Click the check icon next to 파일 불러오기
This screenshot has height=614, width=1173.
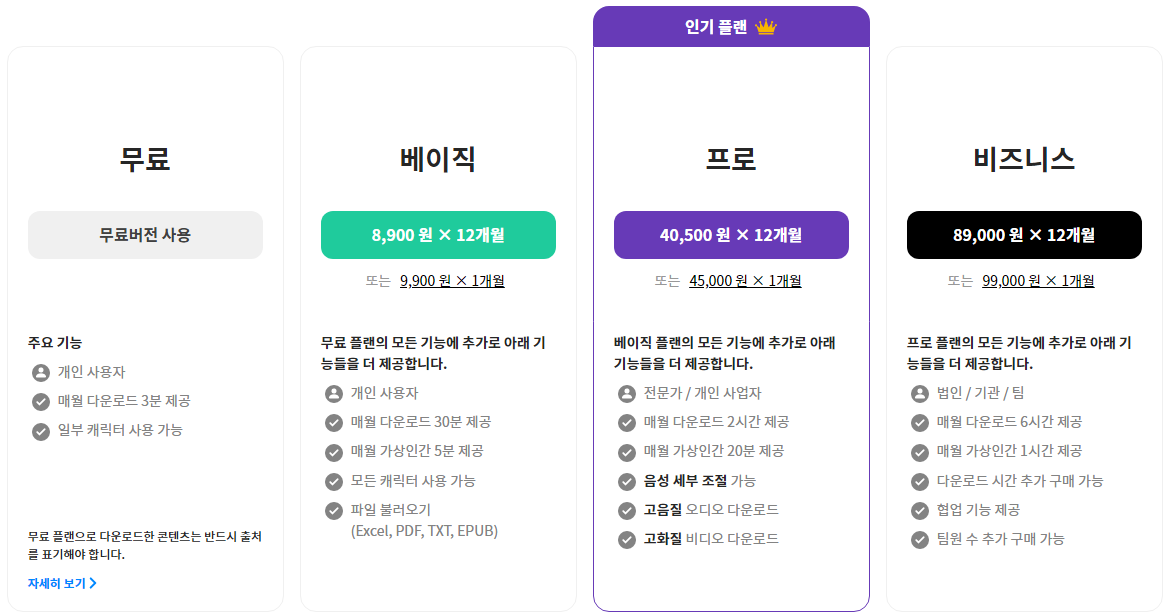tap(334, 511)
